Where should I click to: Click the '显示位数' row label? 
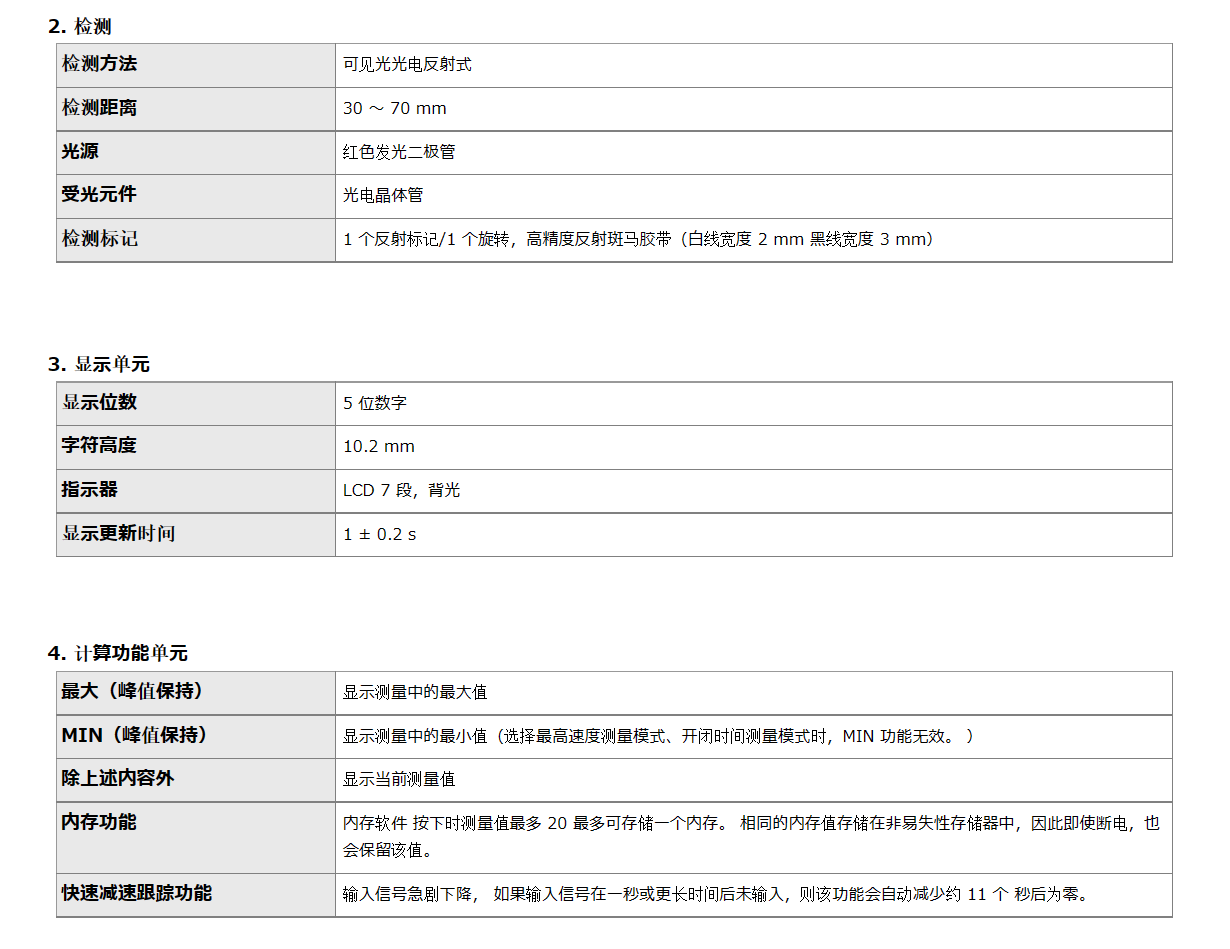[x=99, y=402]
